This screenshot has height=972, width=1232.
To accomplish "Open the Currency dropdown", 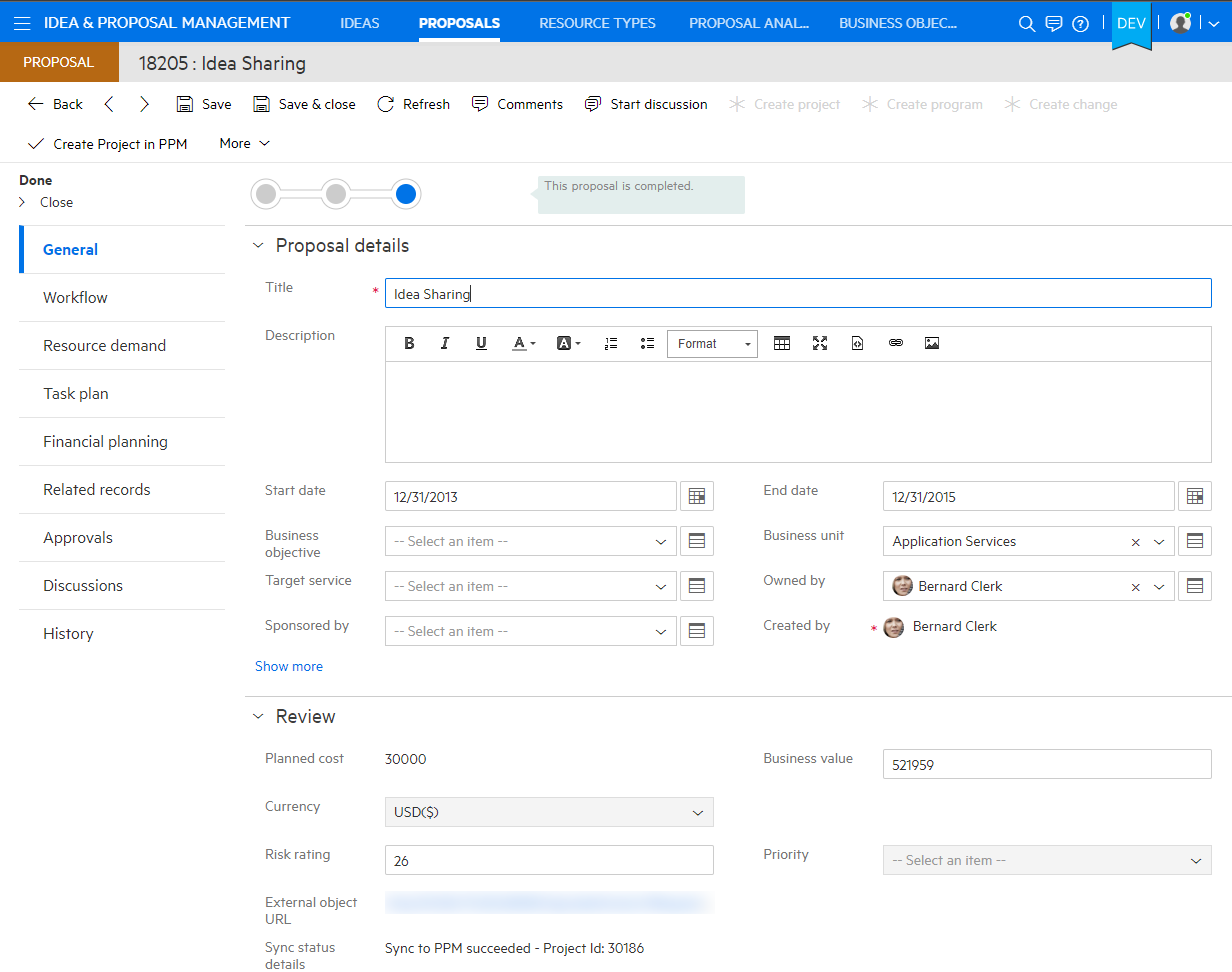I will 698,812.
